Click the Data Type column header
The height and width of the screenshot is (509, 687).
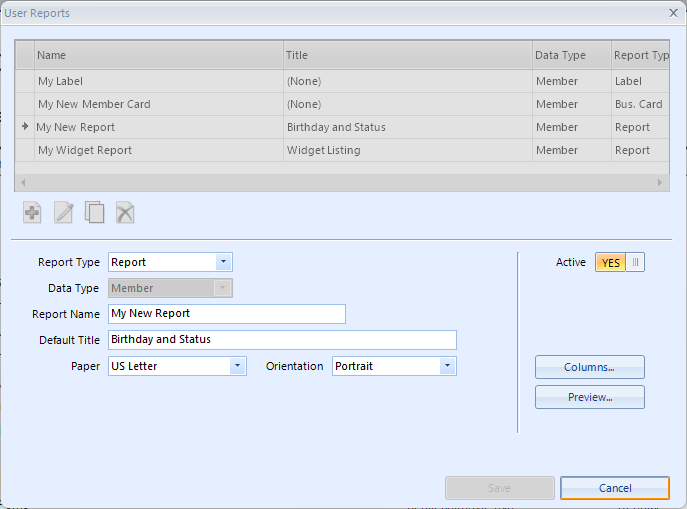(572, 55)
